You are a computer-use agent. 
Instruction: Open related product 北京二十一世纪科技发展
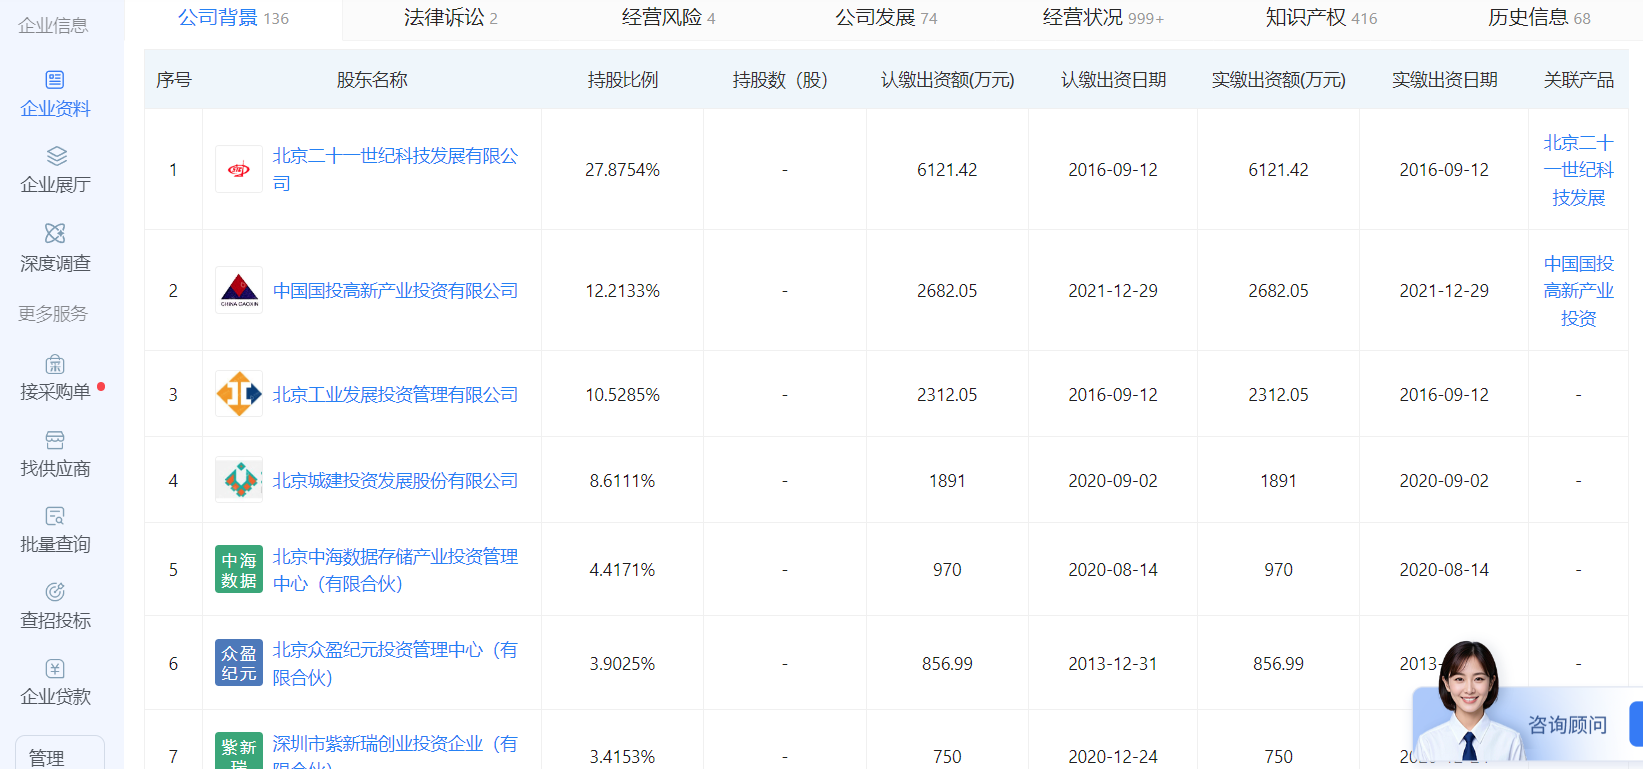(1578, 169)
